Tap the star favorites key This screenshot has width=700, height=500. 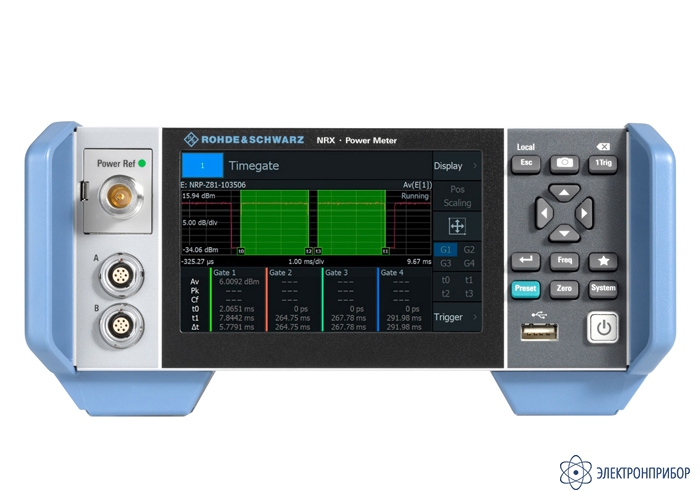603,261
